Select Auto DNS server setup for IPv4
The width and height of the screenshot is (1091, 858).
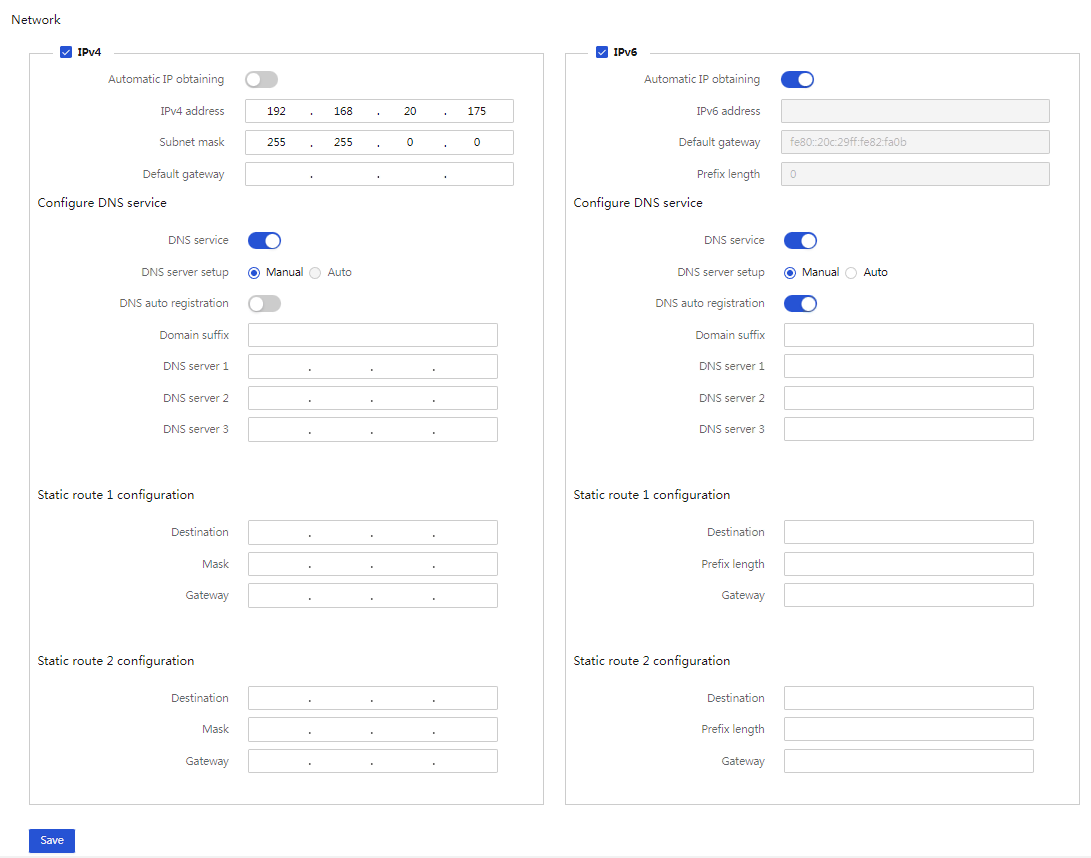tap(315, 273)
